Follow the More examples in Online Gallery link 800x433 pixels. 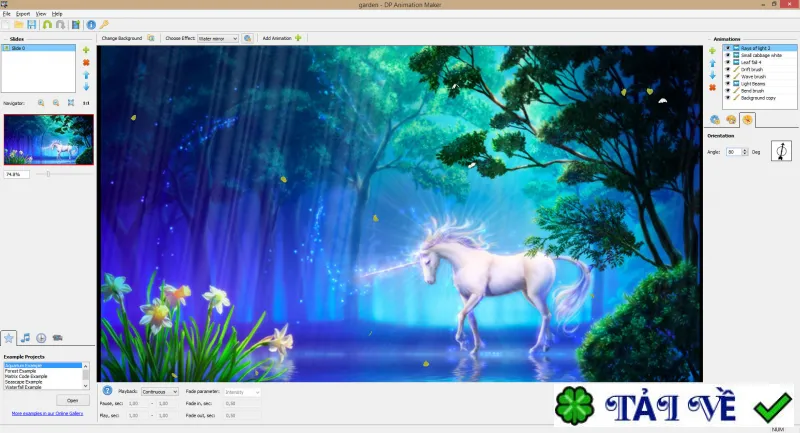coord(47,414)
